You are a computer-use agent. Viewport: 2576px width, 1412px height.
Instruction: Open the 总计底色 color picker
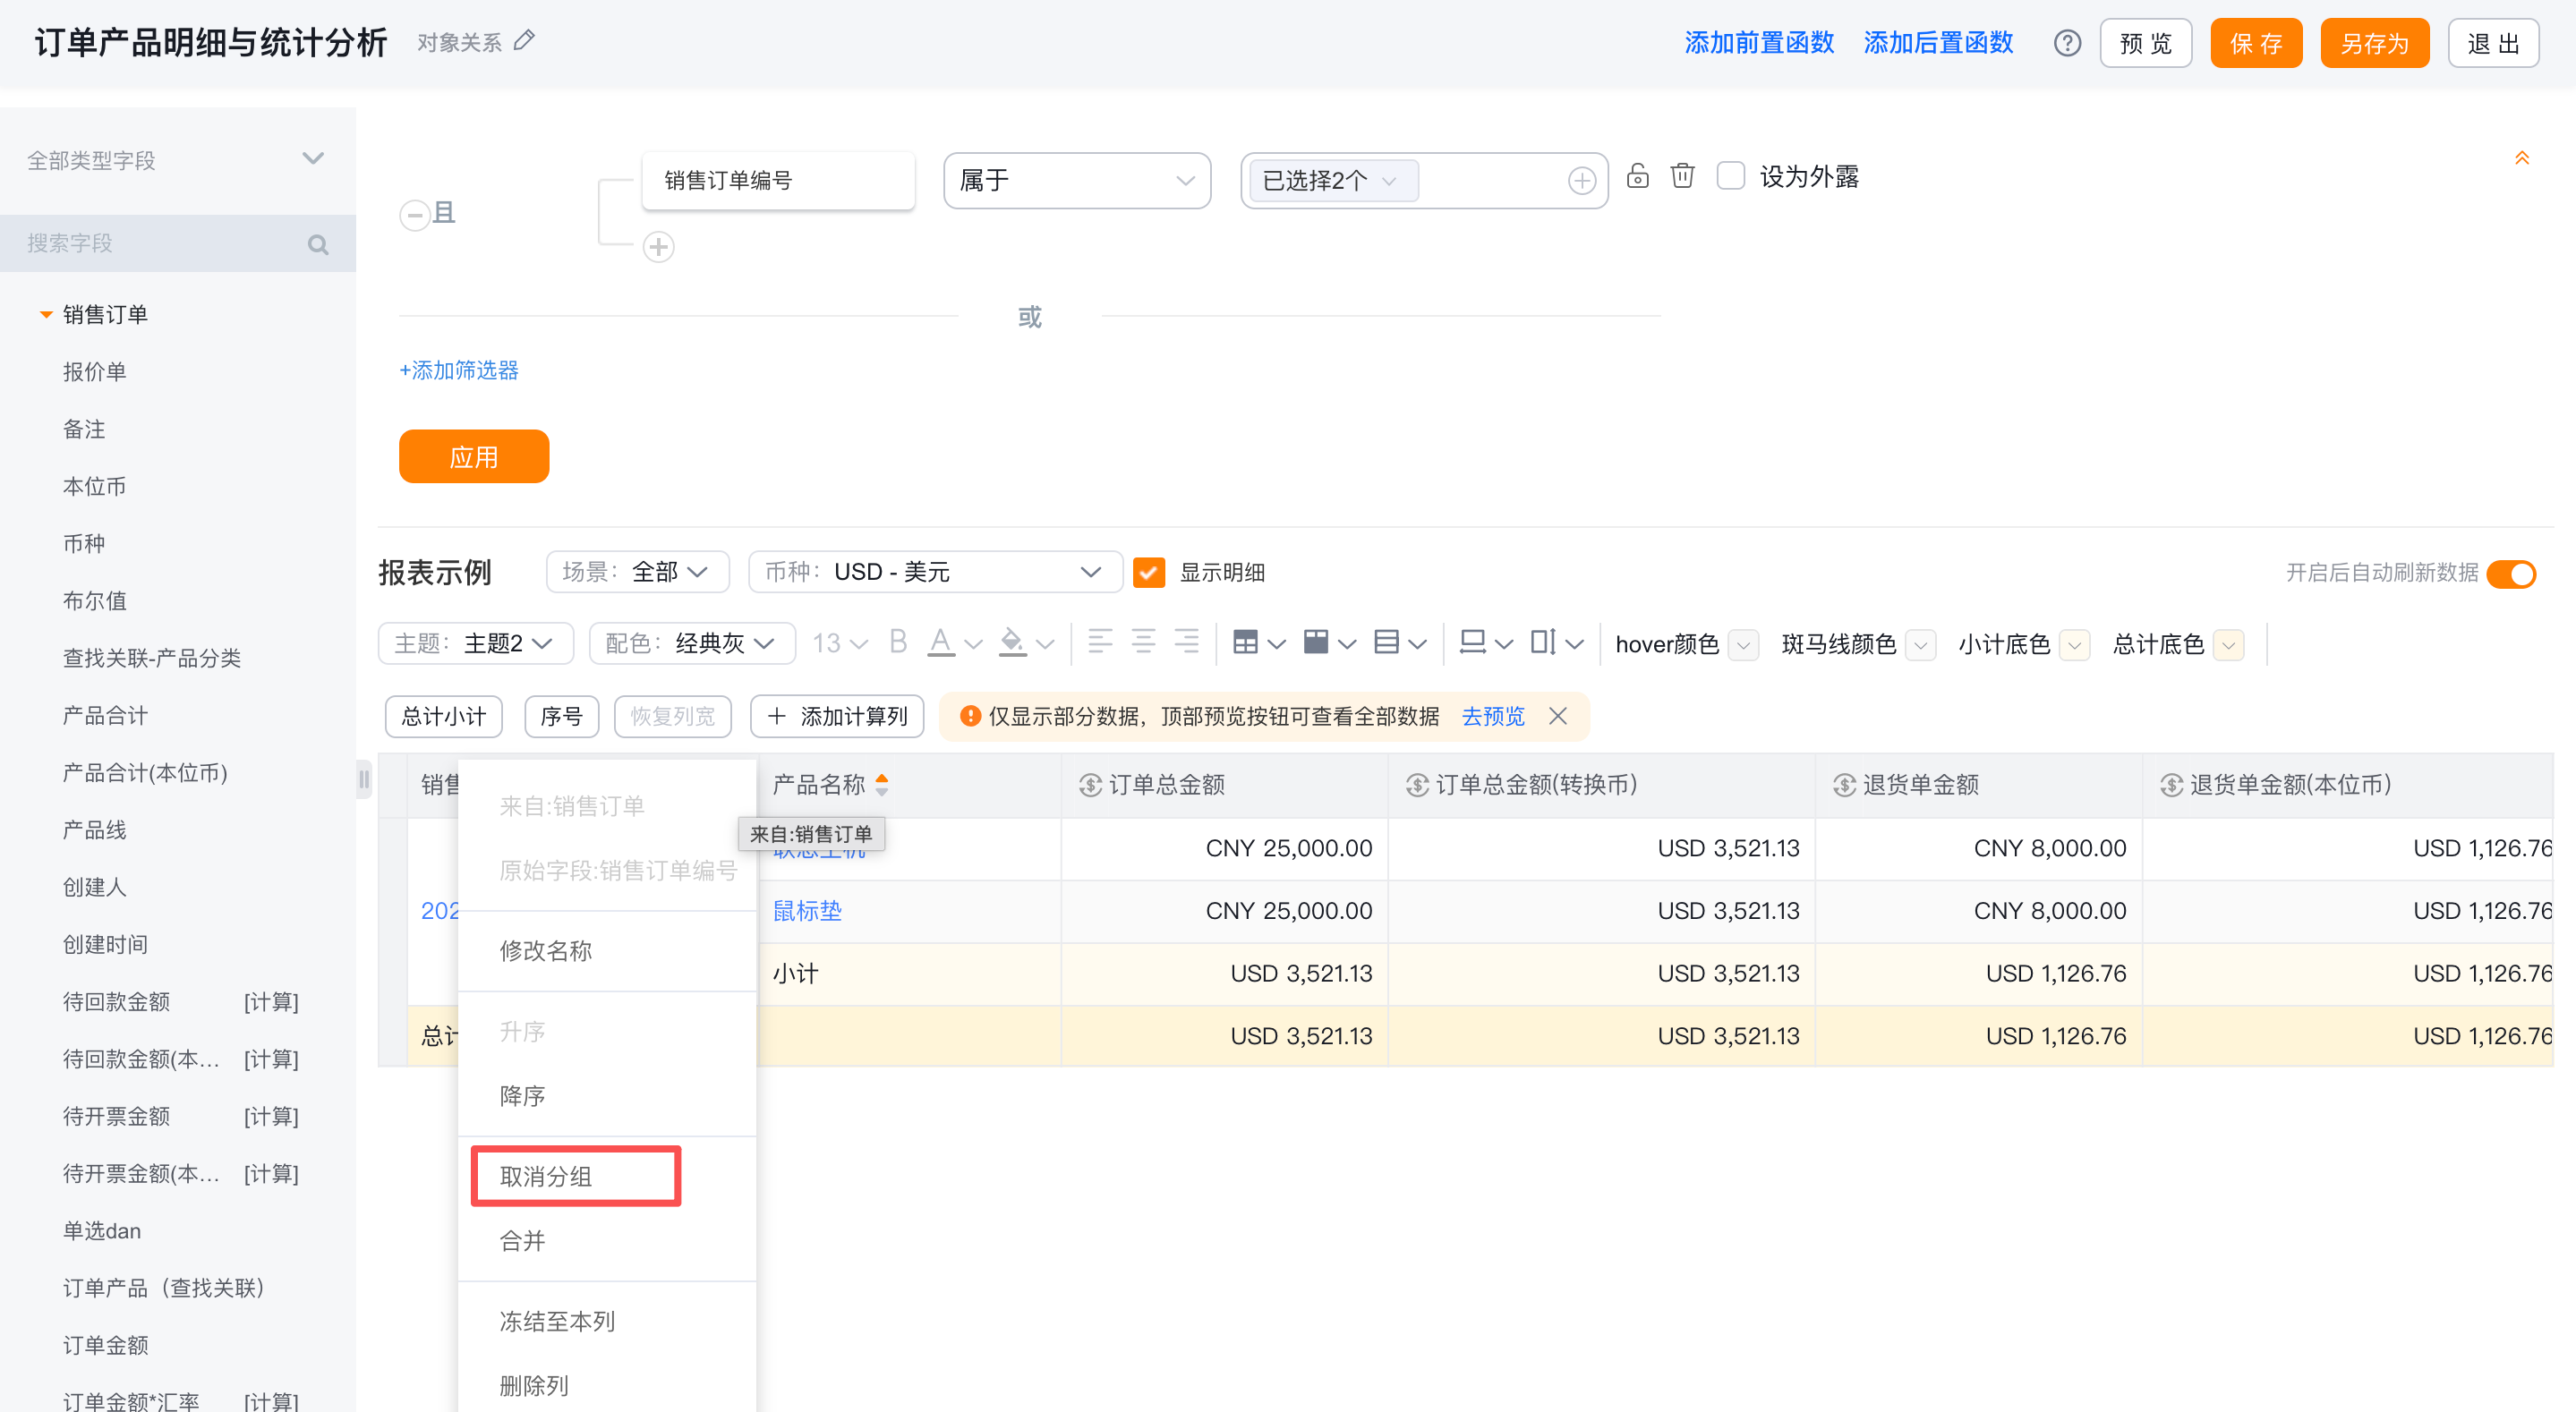click(x=2228, y=645)
